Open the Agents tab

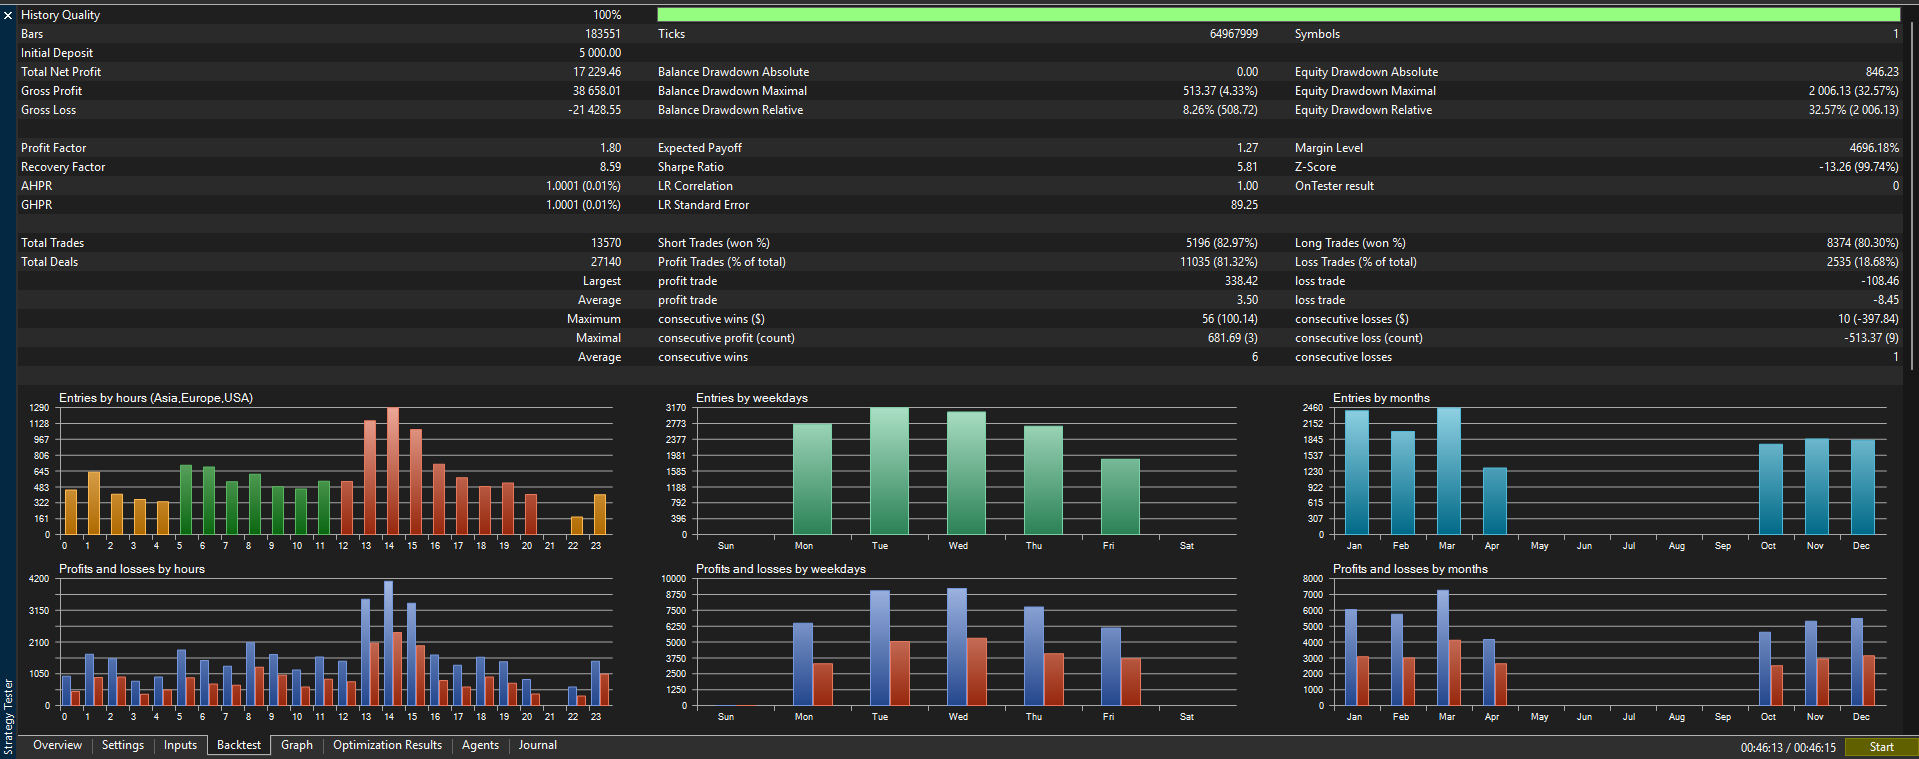click(x=480, y=745)
